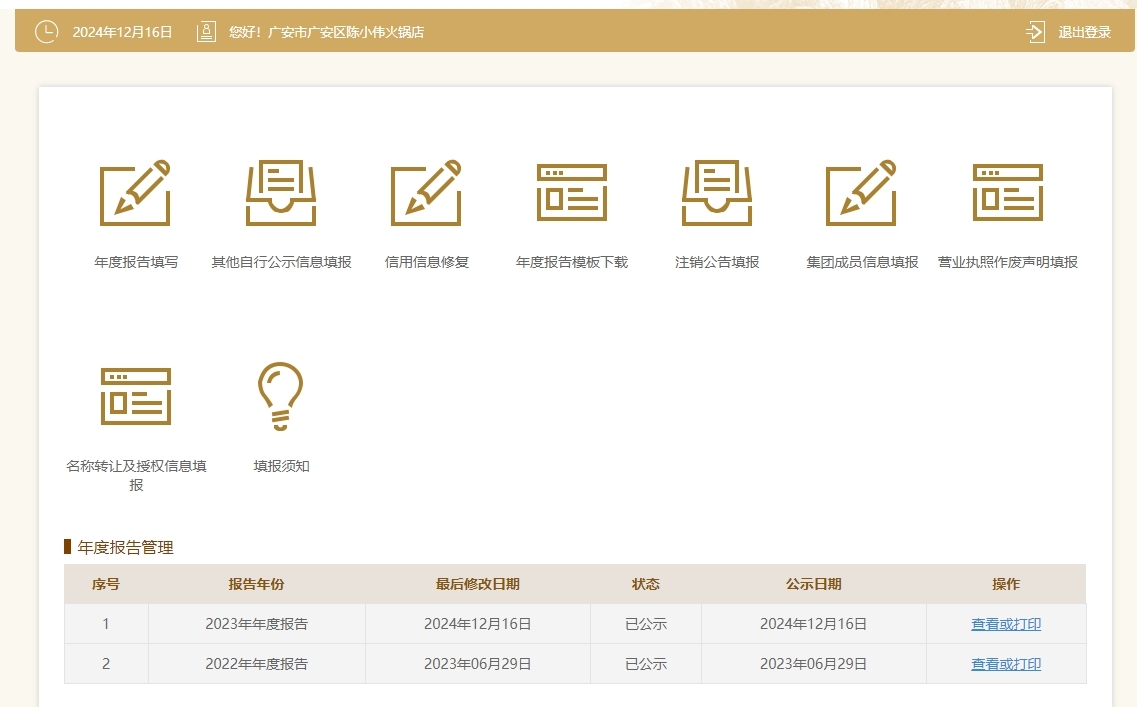The image size is (1137, 707).
Task: Select the 年度报告模板下载 icon
Action: pos(572,193)
